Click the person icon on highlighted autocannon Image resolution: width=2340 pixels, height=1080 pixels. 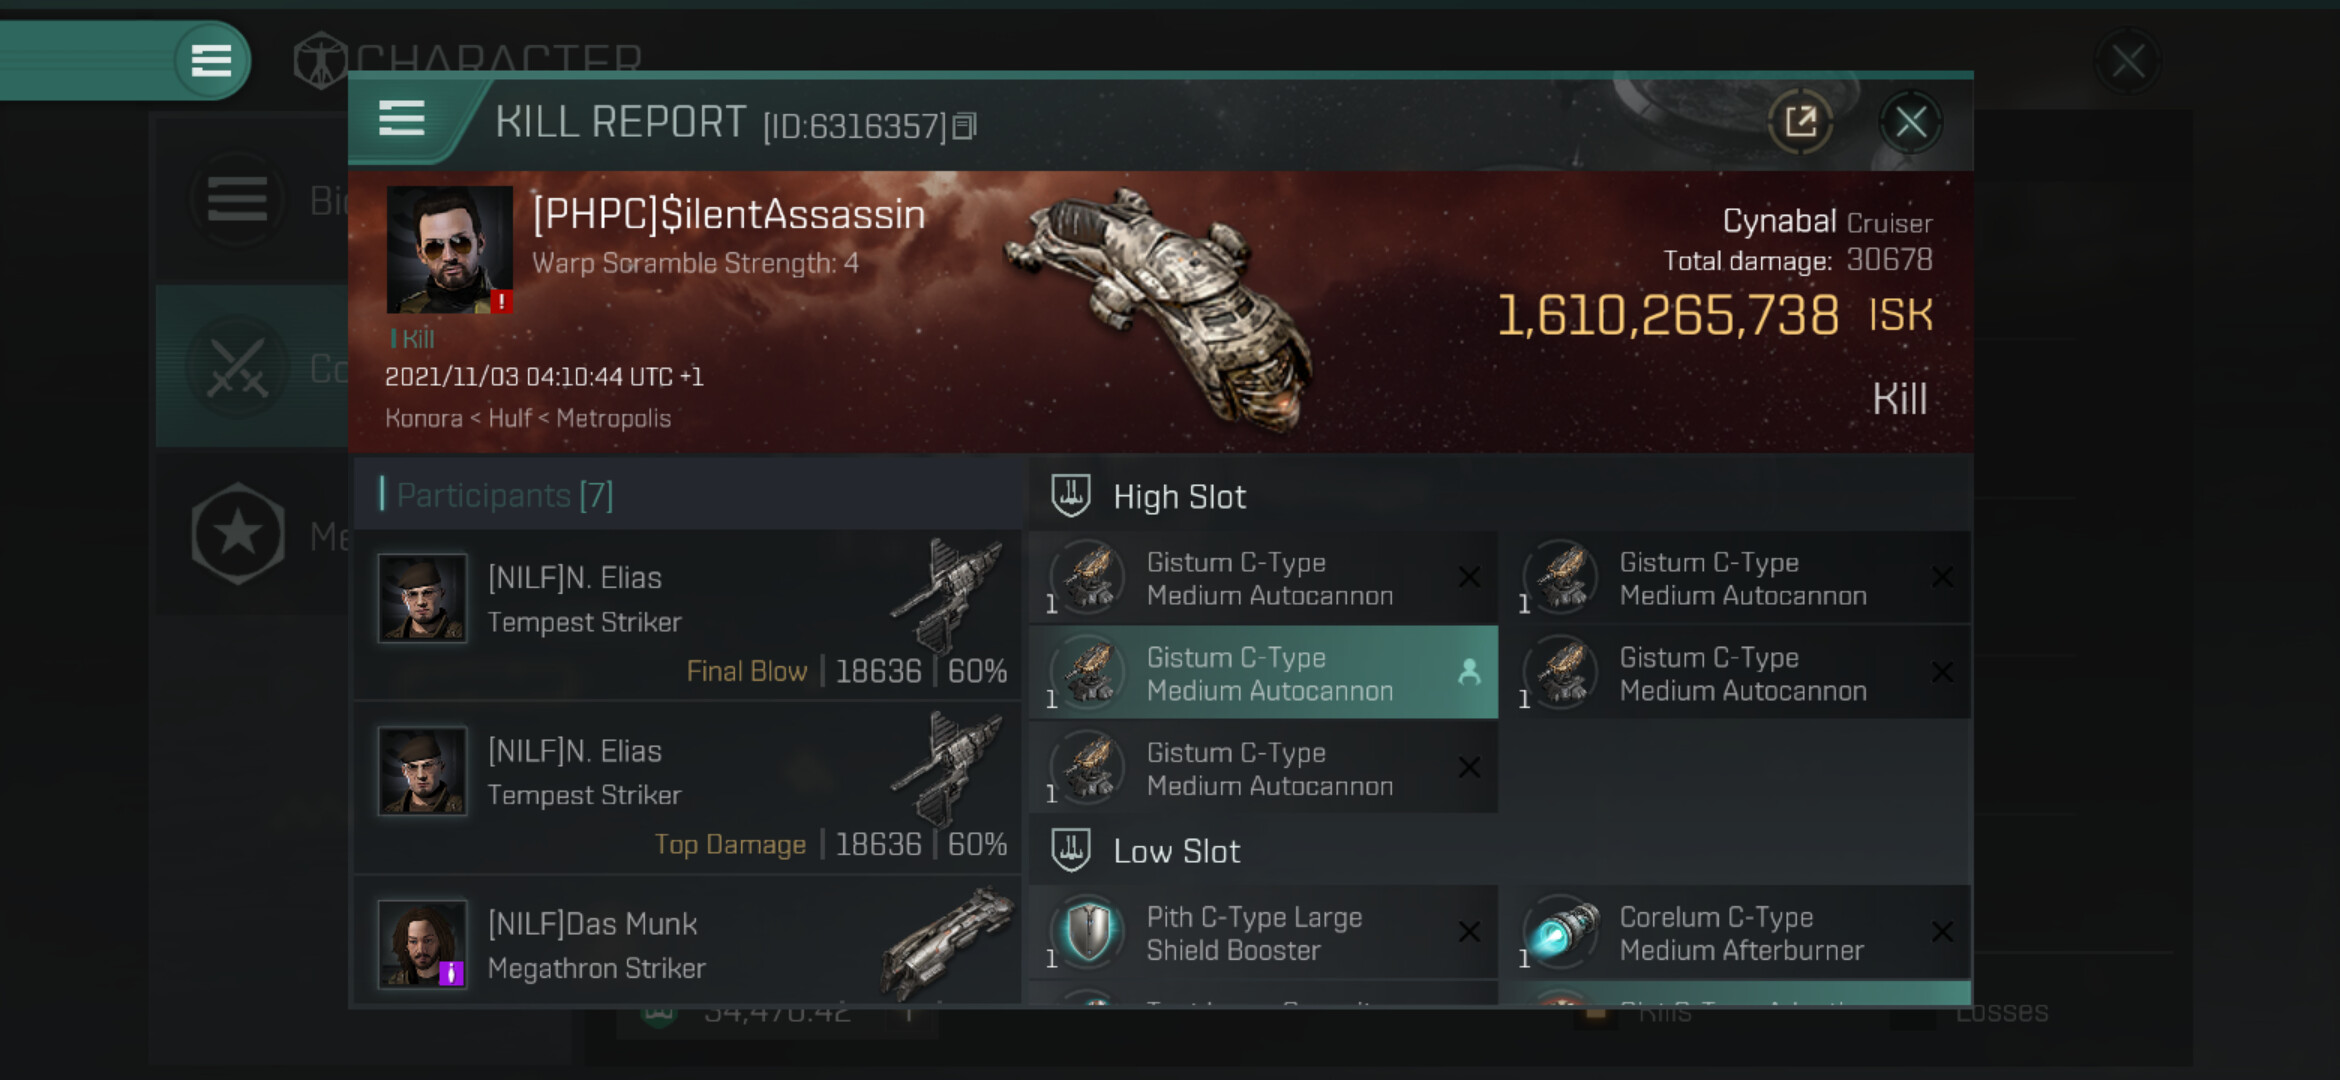[x=1468, y=672]
